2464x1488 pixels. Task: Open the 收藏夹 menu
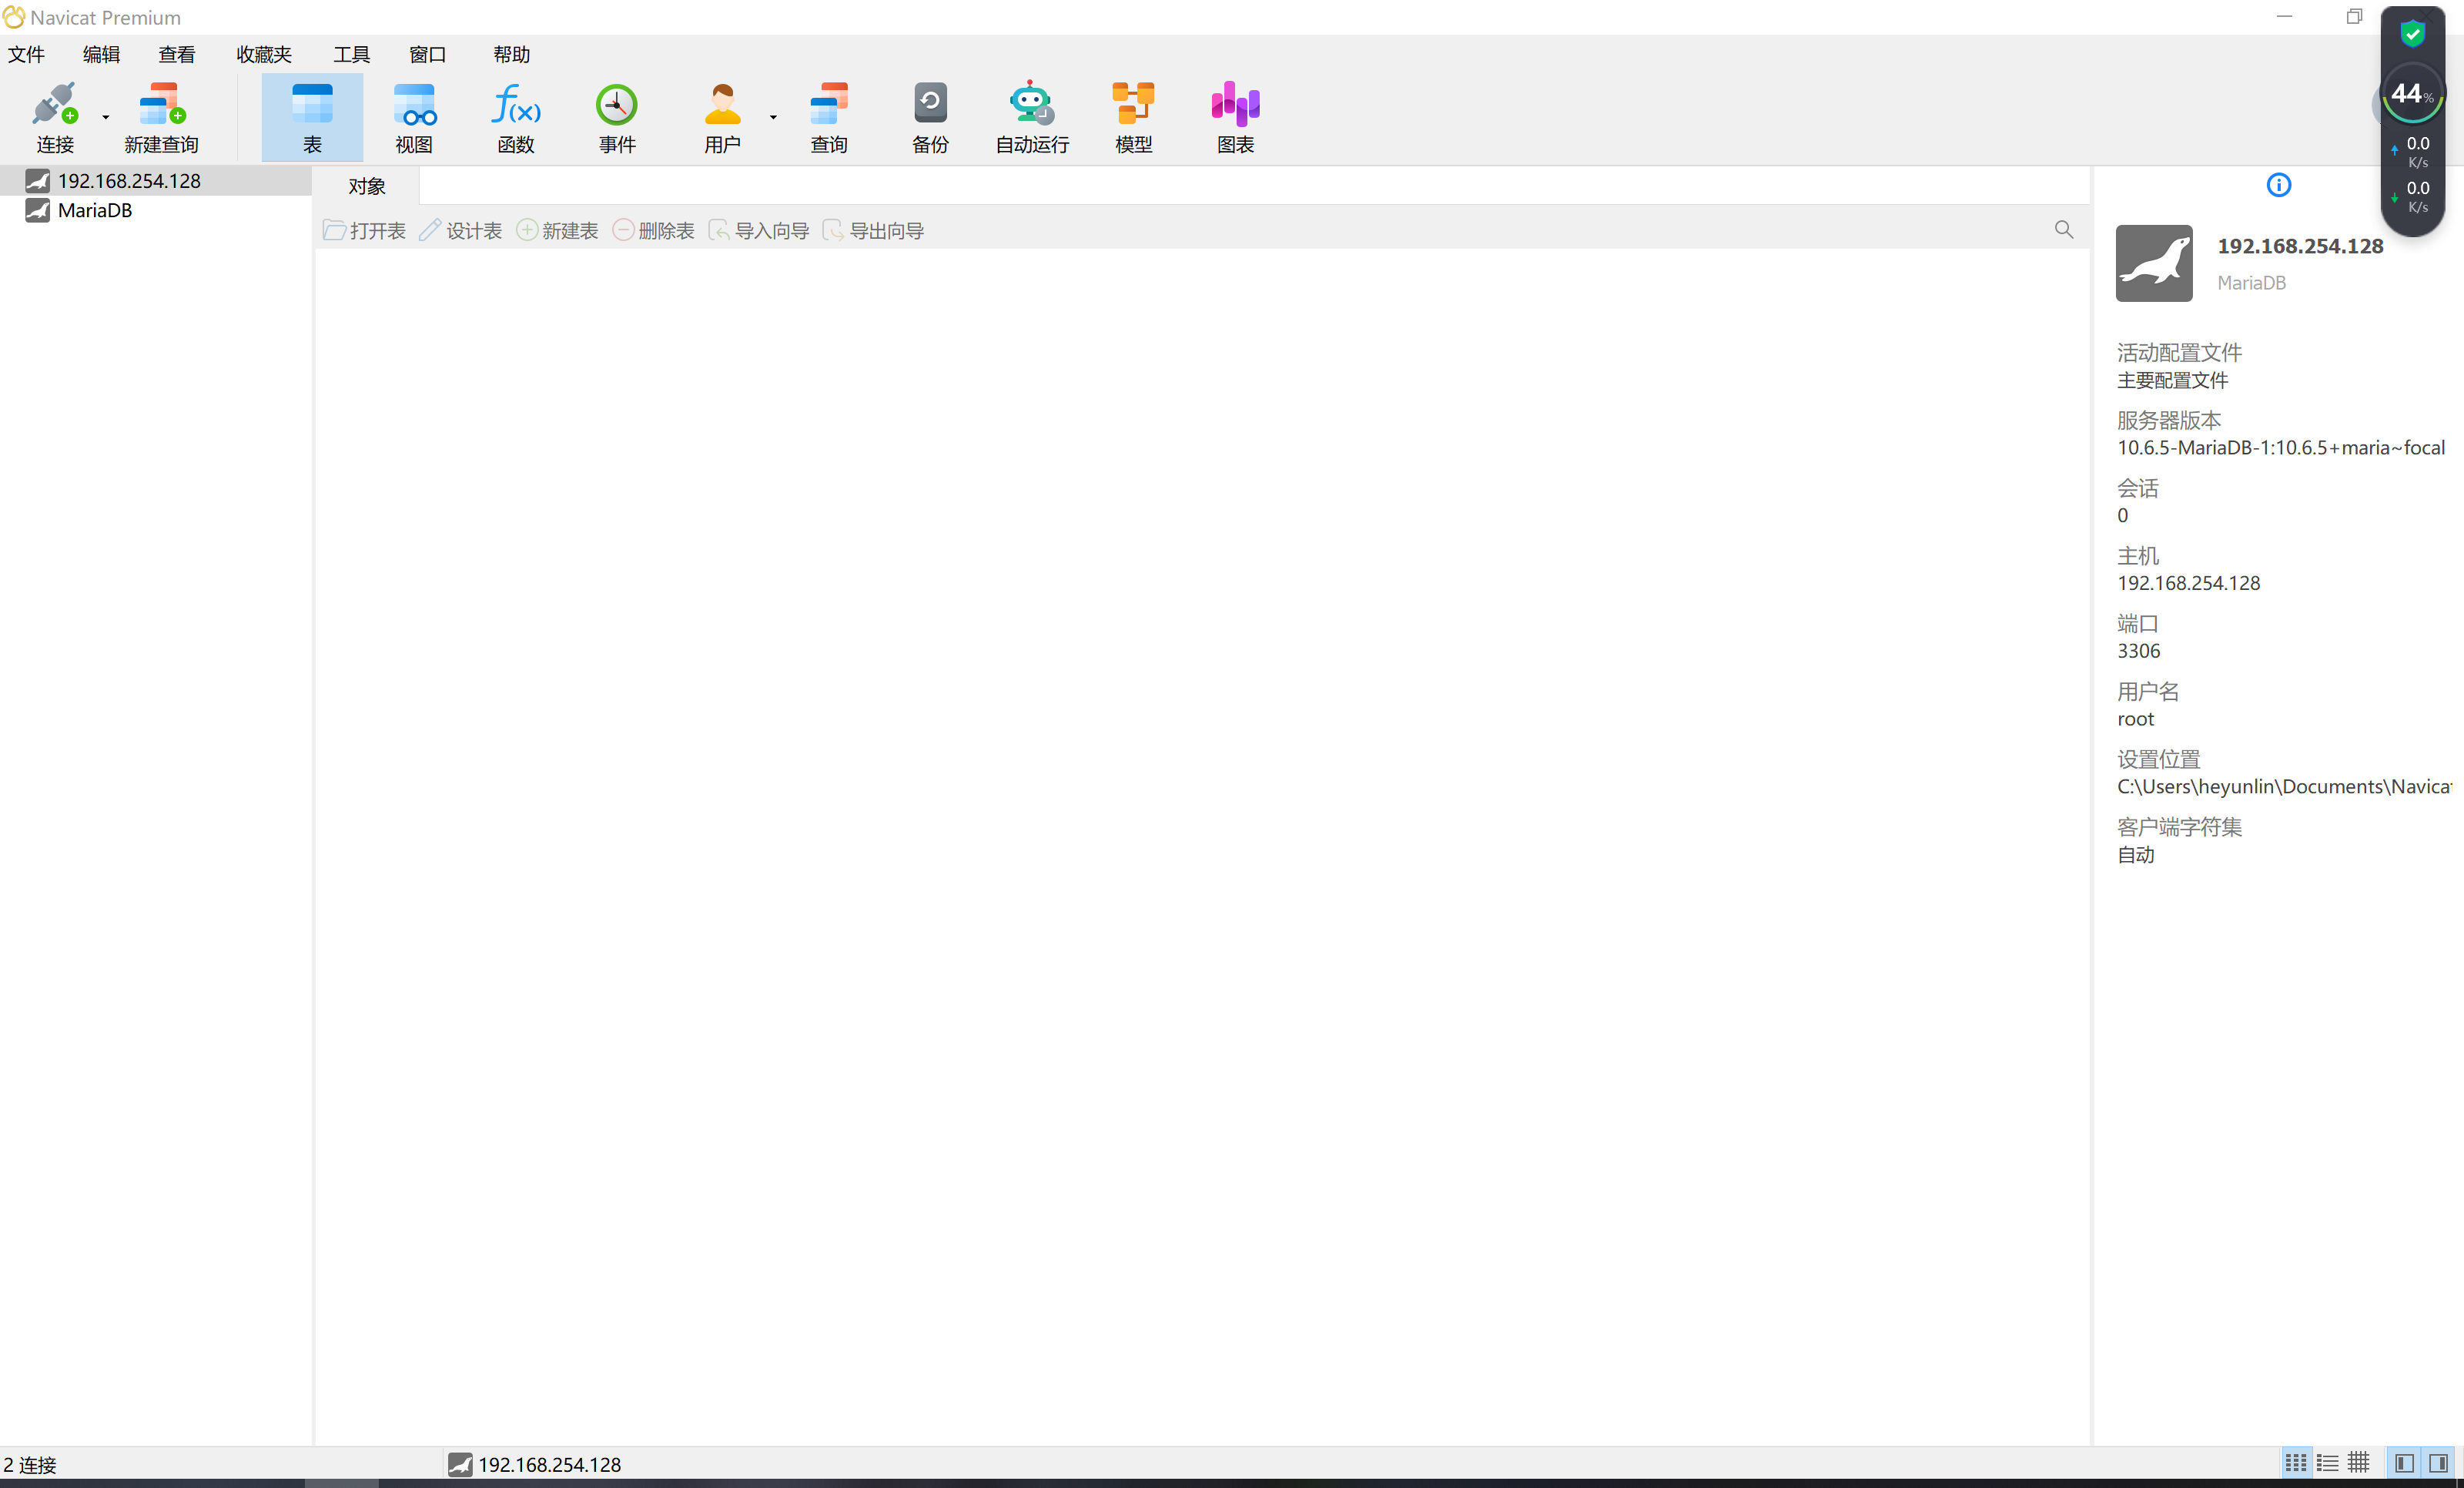[x=264, y=55]
